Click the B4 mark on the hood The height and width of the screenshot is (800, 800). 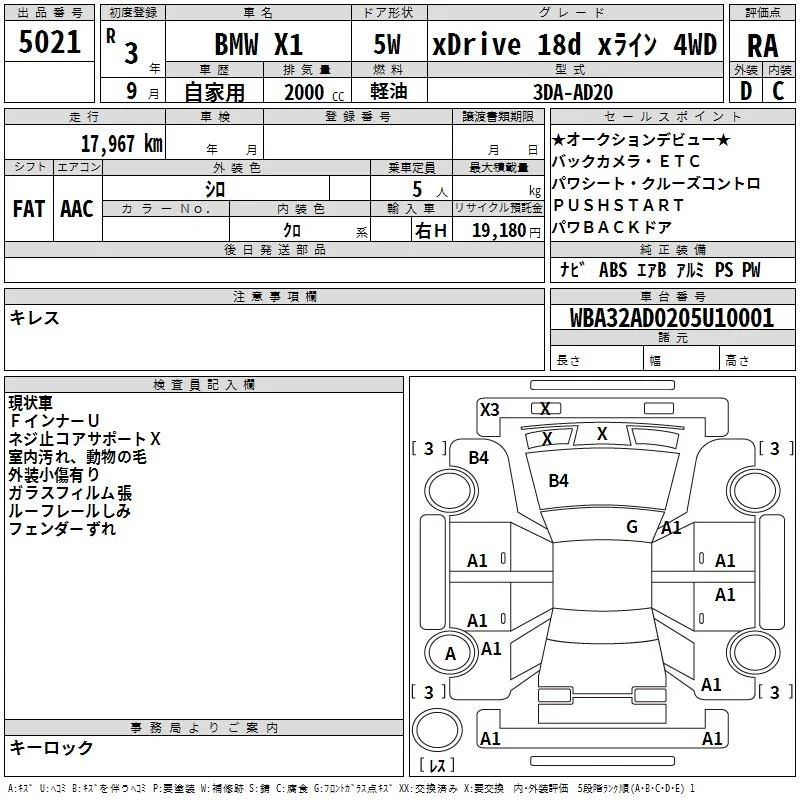558,481
